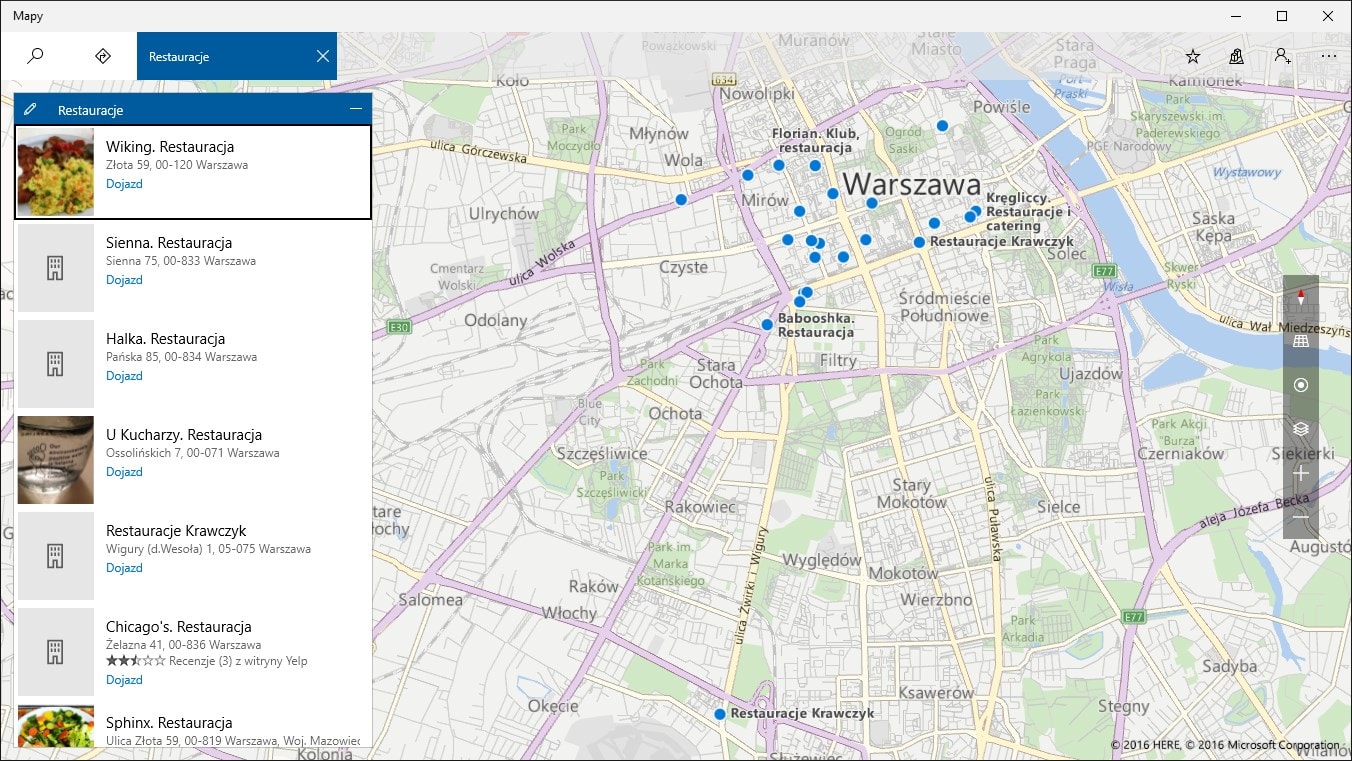This screenshot has width=1352, height=761.
Task: Open the more options ellipsis menu
Action: (x=1328, y=57)
